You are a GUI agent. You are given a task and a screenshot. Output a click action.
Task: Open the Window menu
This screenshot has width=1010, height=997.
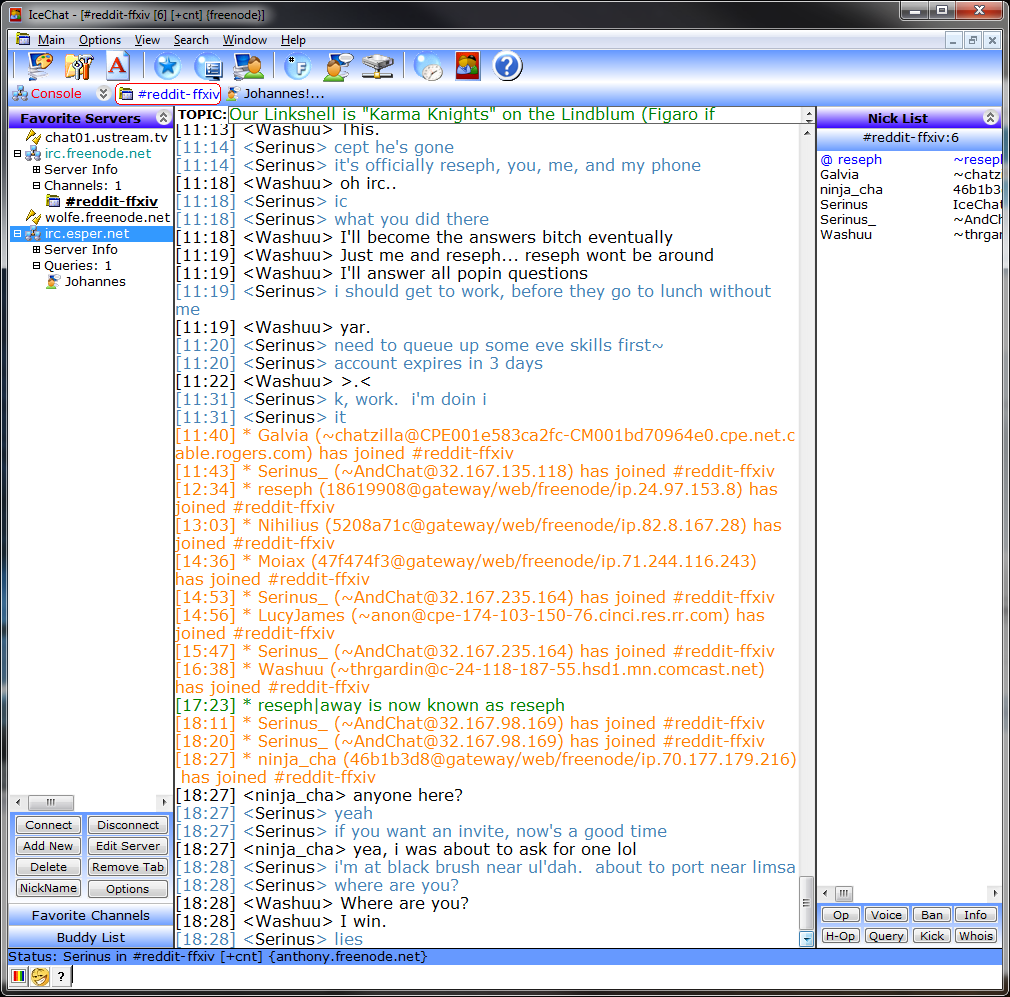click(x=244, y=40)
